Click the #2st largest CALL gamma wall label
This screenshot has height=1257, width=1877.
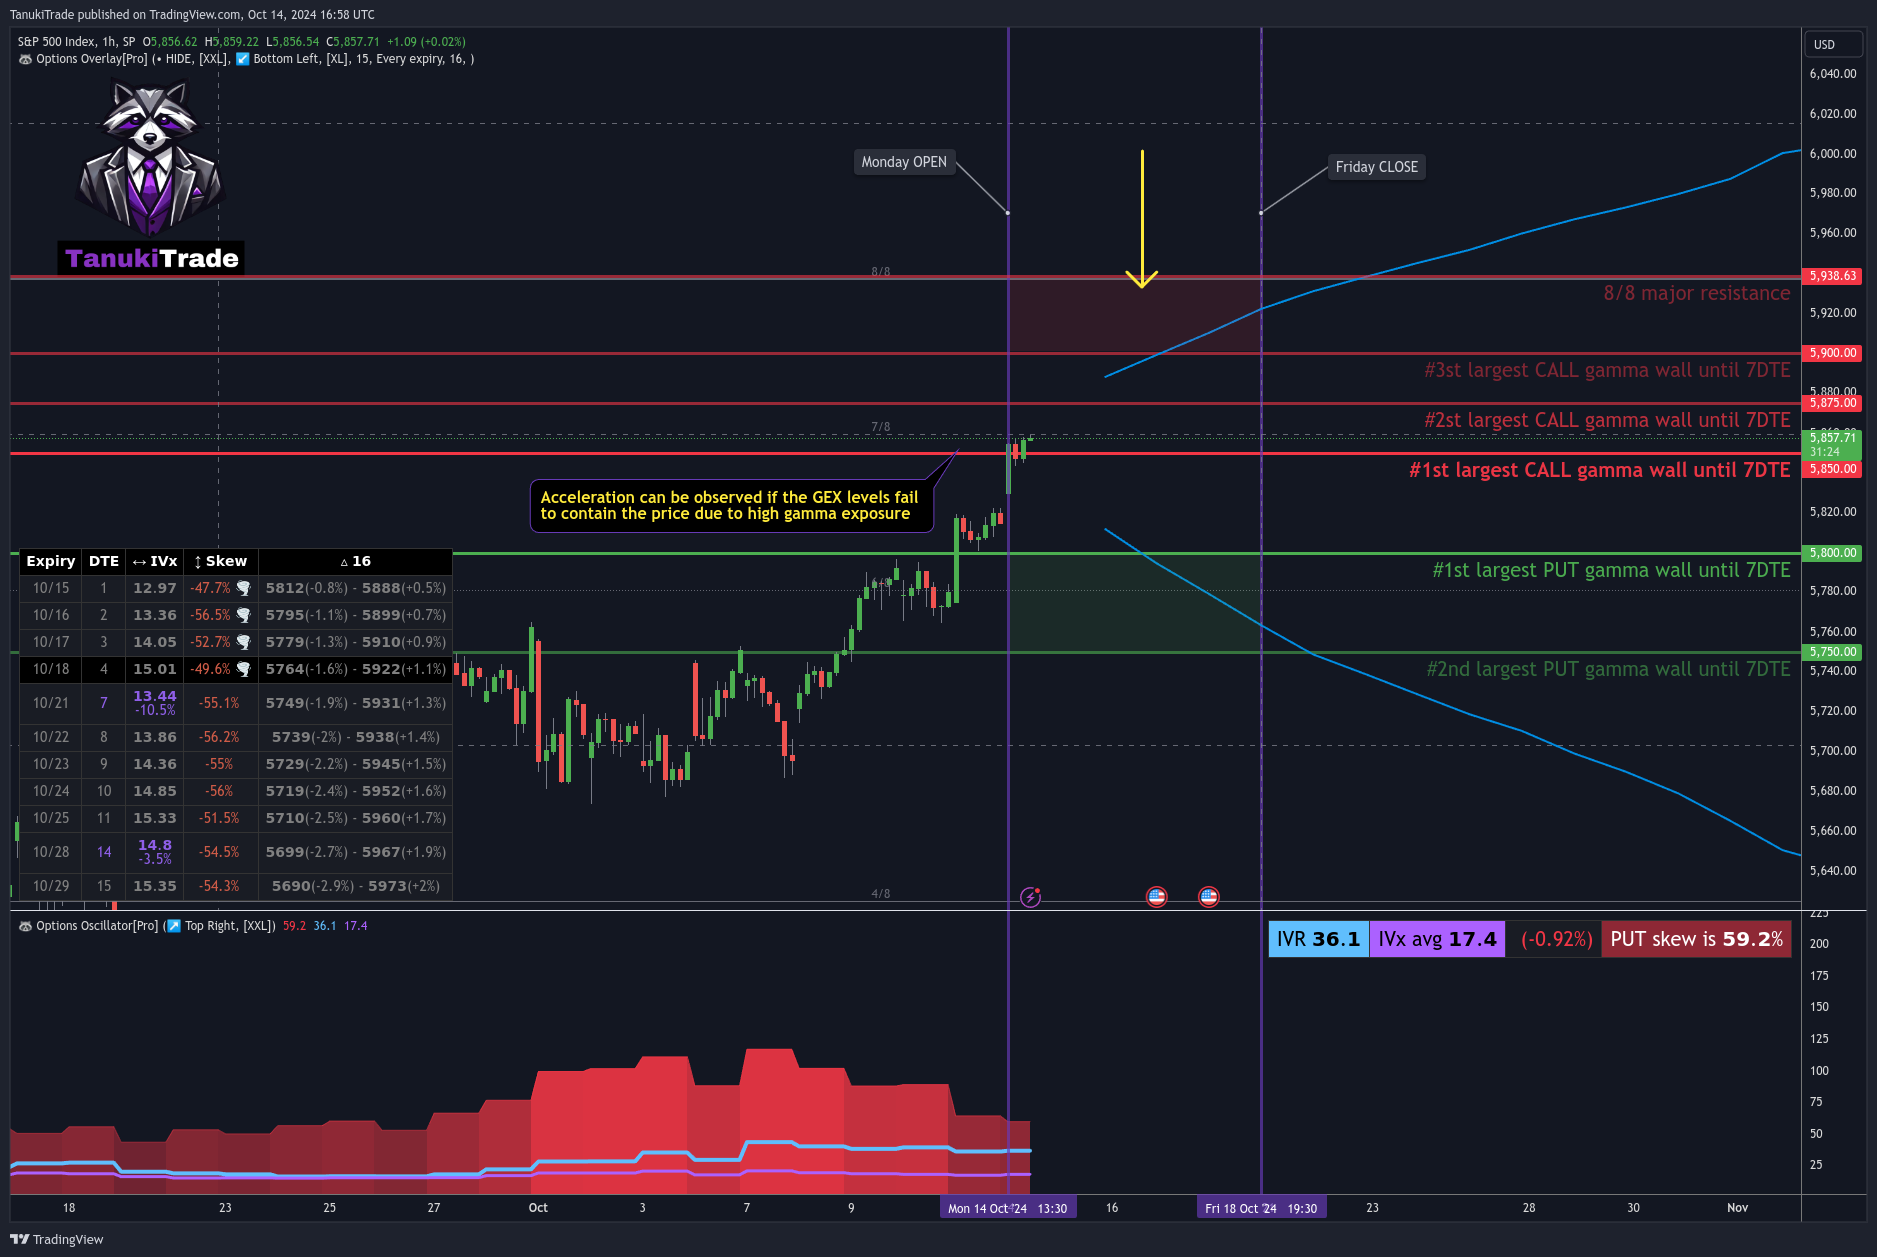(x=1607, y=420)
